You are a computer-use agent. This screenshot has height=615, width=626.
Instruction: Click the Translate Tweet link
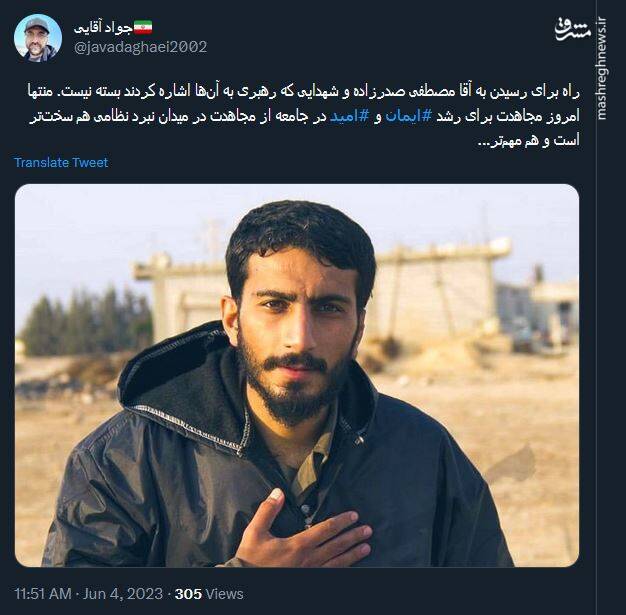coord(61,163)
